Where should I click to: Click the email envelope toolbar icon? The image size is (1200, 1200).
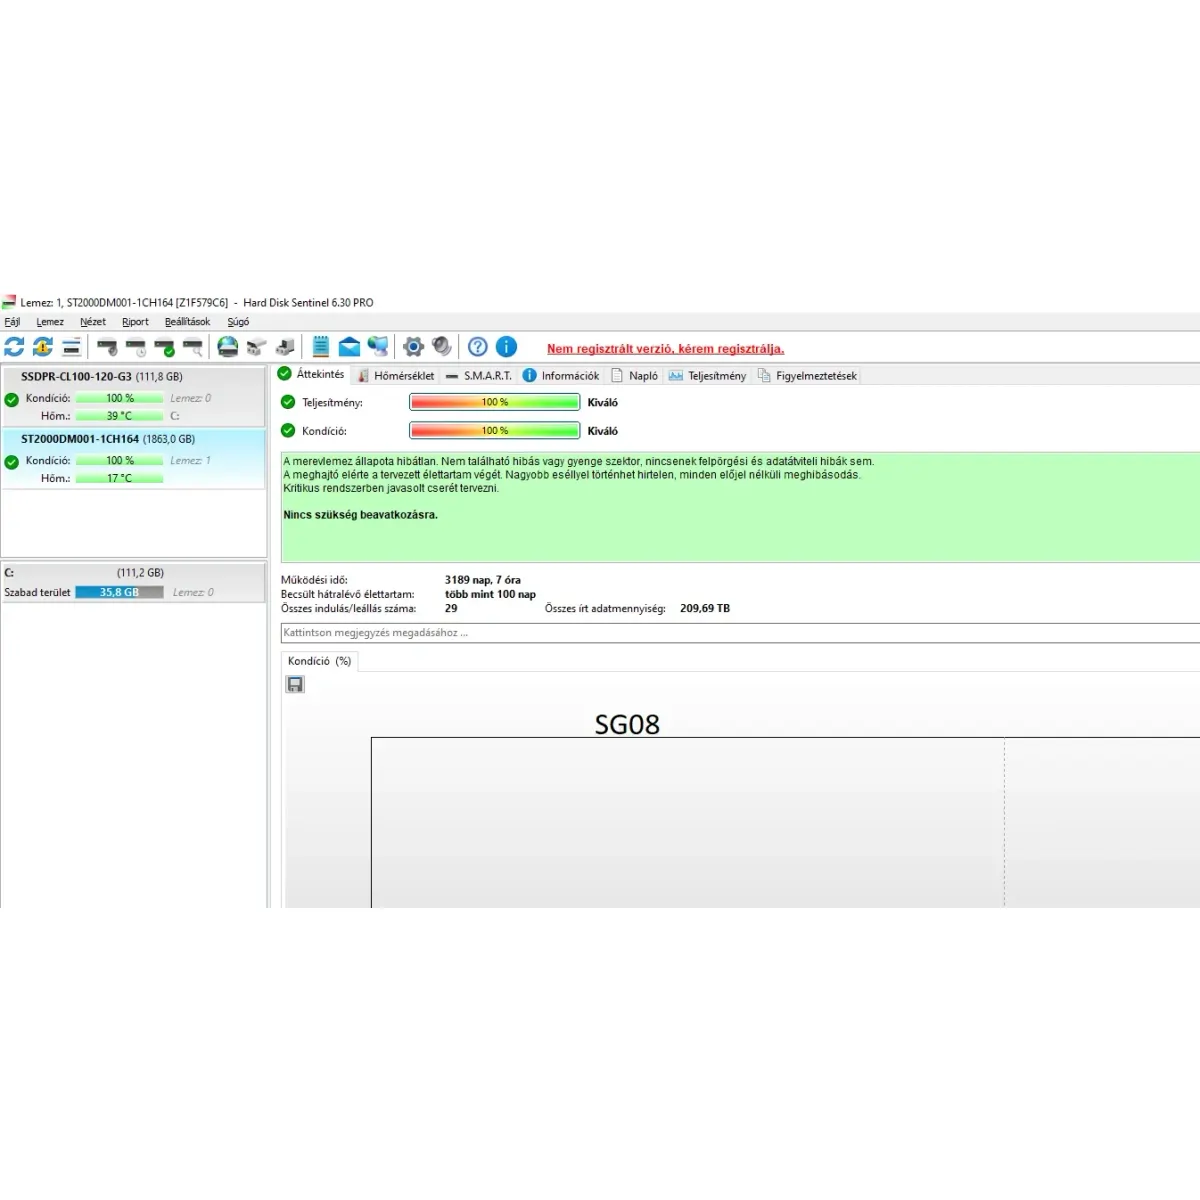coord(349,347)
